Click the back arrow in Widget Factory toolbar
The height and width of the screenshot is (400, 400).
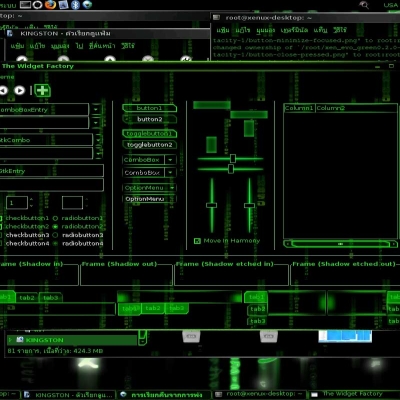coord(3,90)
